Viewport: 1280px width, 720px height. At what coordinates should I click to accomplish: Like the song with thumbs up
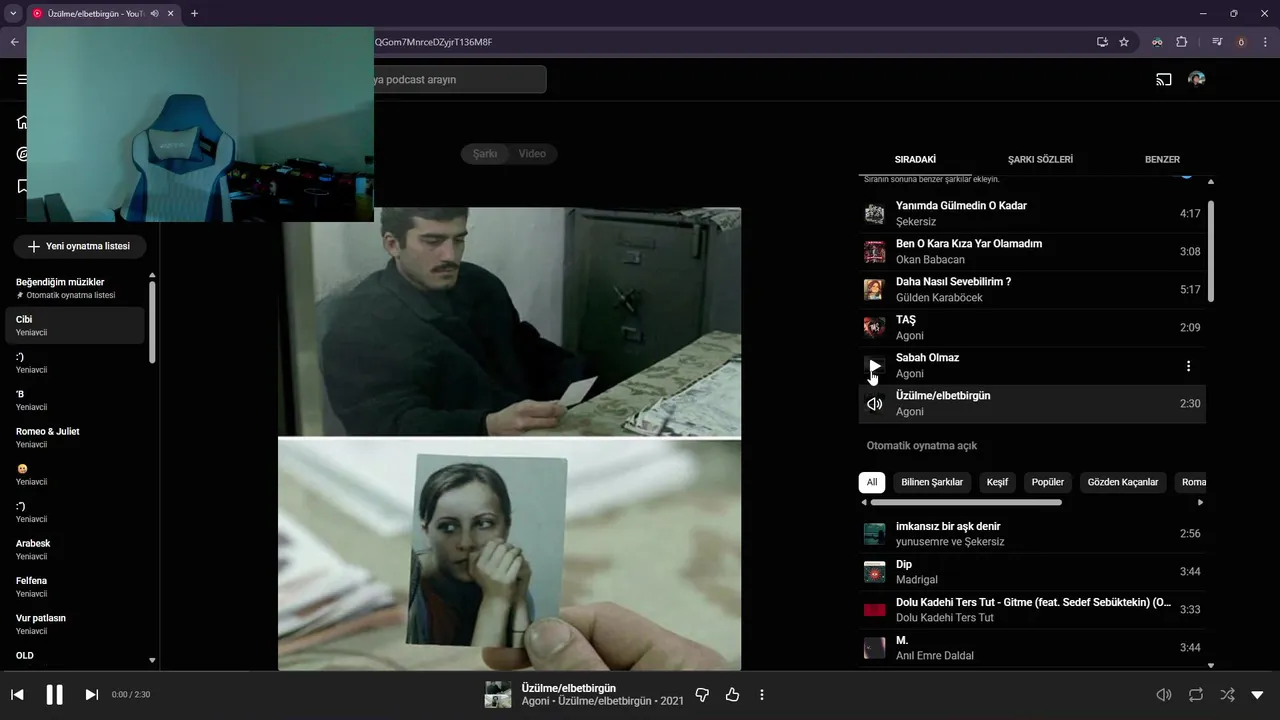pyautogui.click(x=732, y=694)
